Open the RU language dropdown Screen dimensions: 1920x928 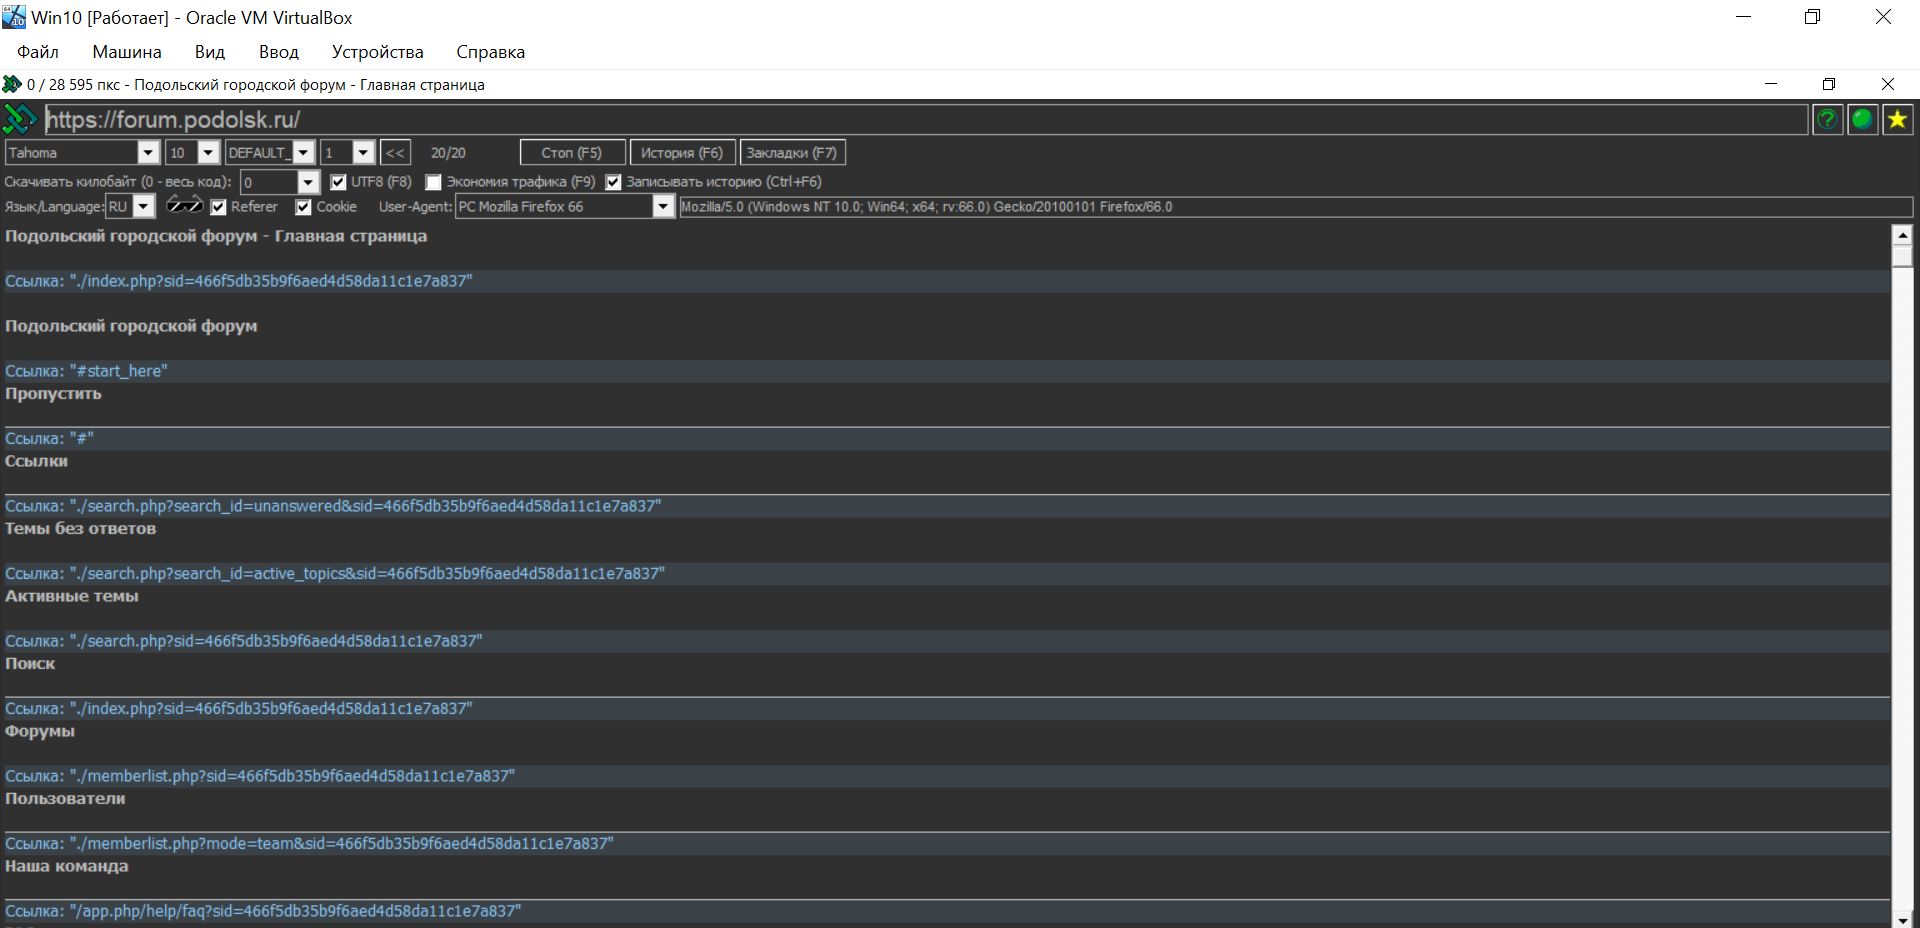tap(144, 207)
